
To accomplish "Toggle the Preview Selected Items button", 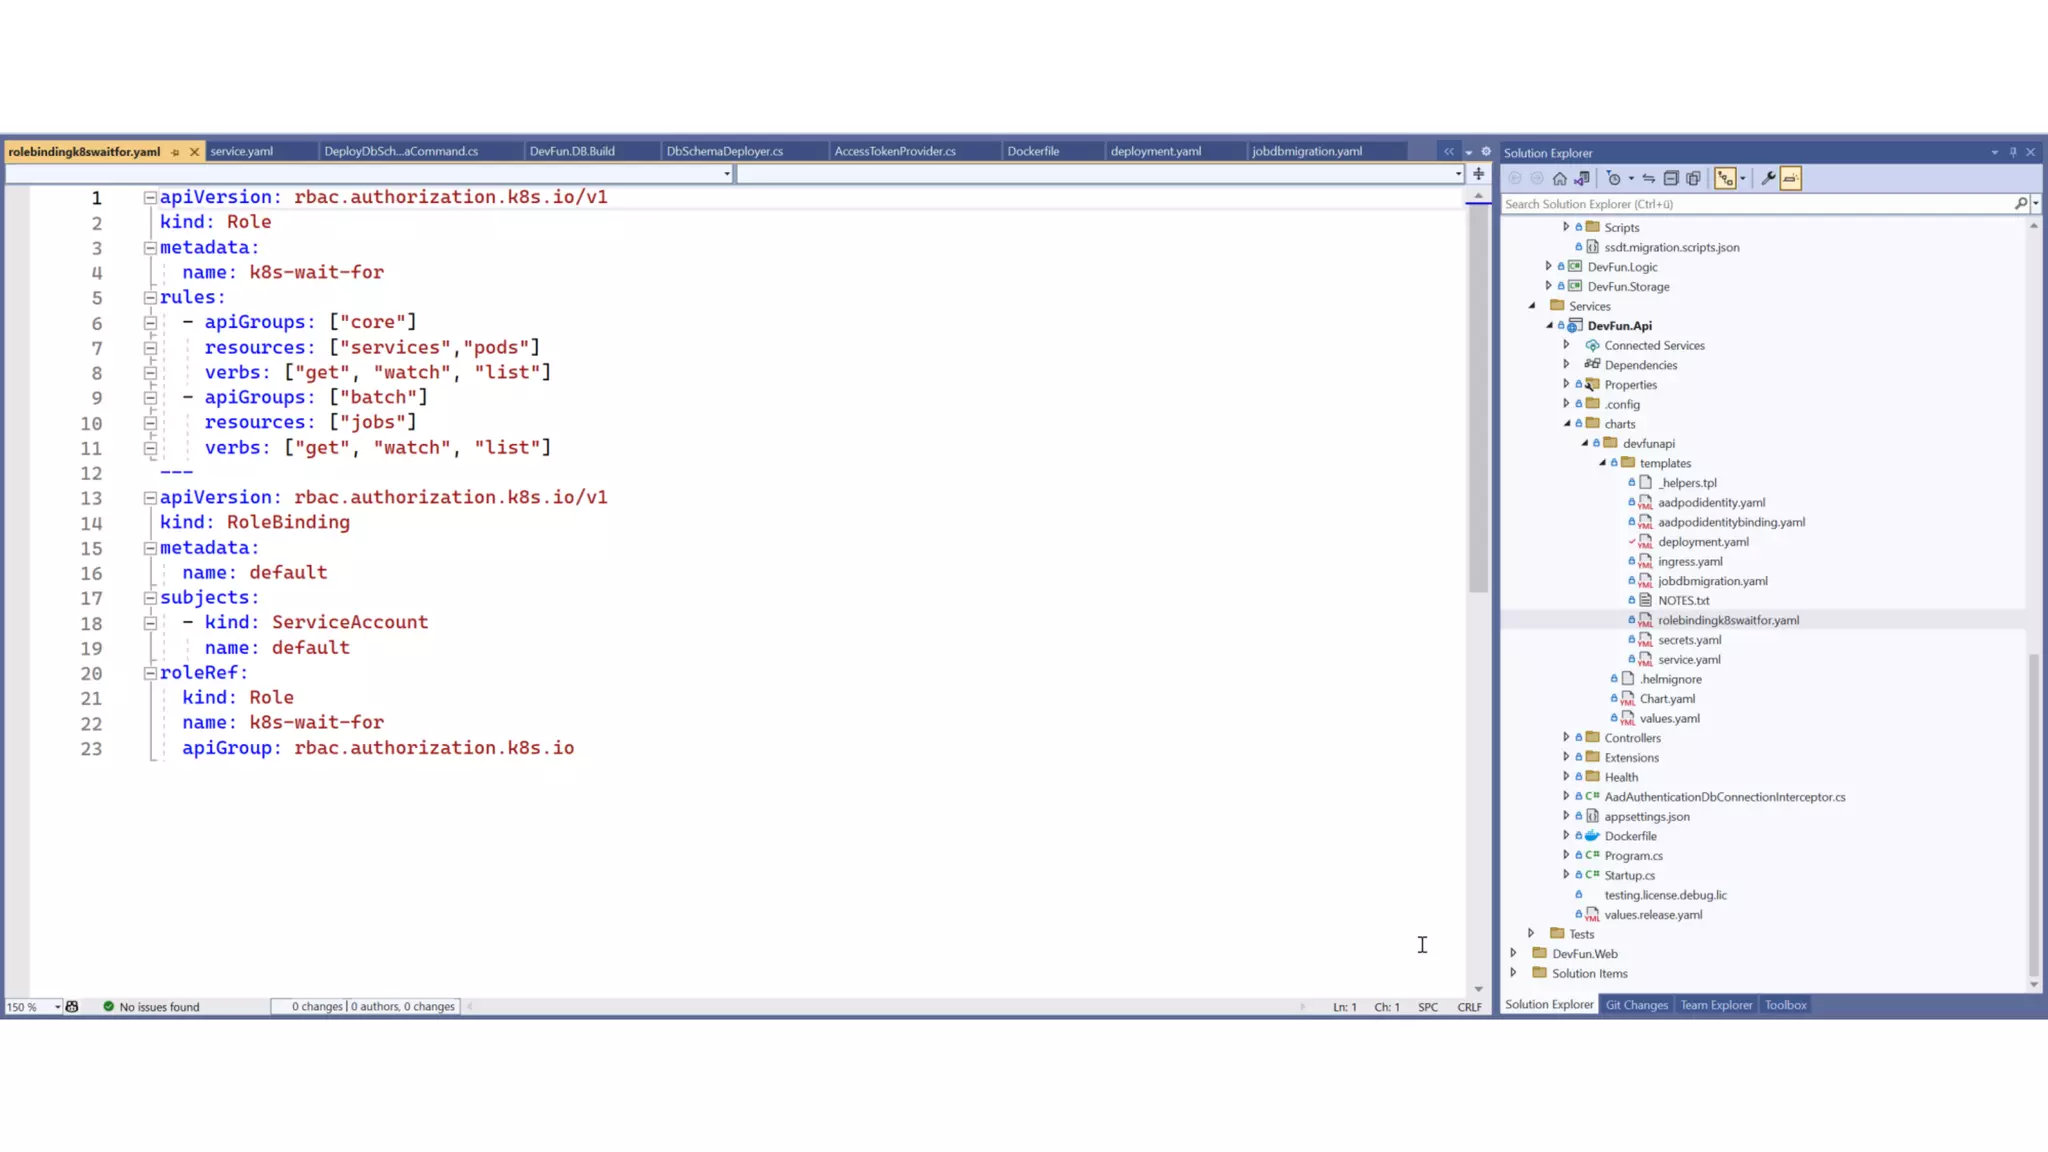I will [x=1790, y=179].
